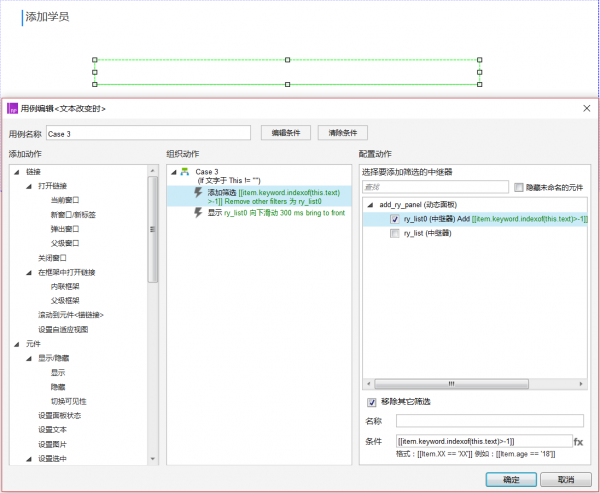This screenshot has width=600, height=493.
Task: Click left arrow of repeater list scrollbar
Action: [x=368, y=384]
